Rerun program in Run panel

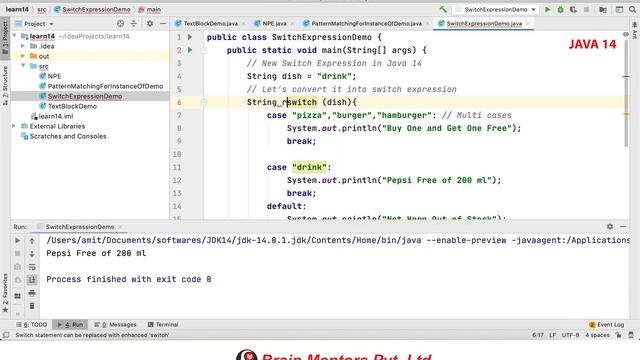pyautogui.click(x=18, y=241)
